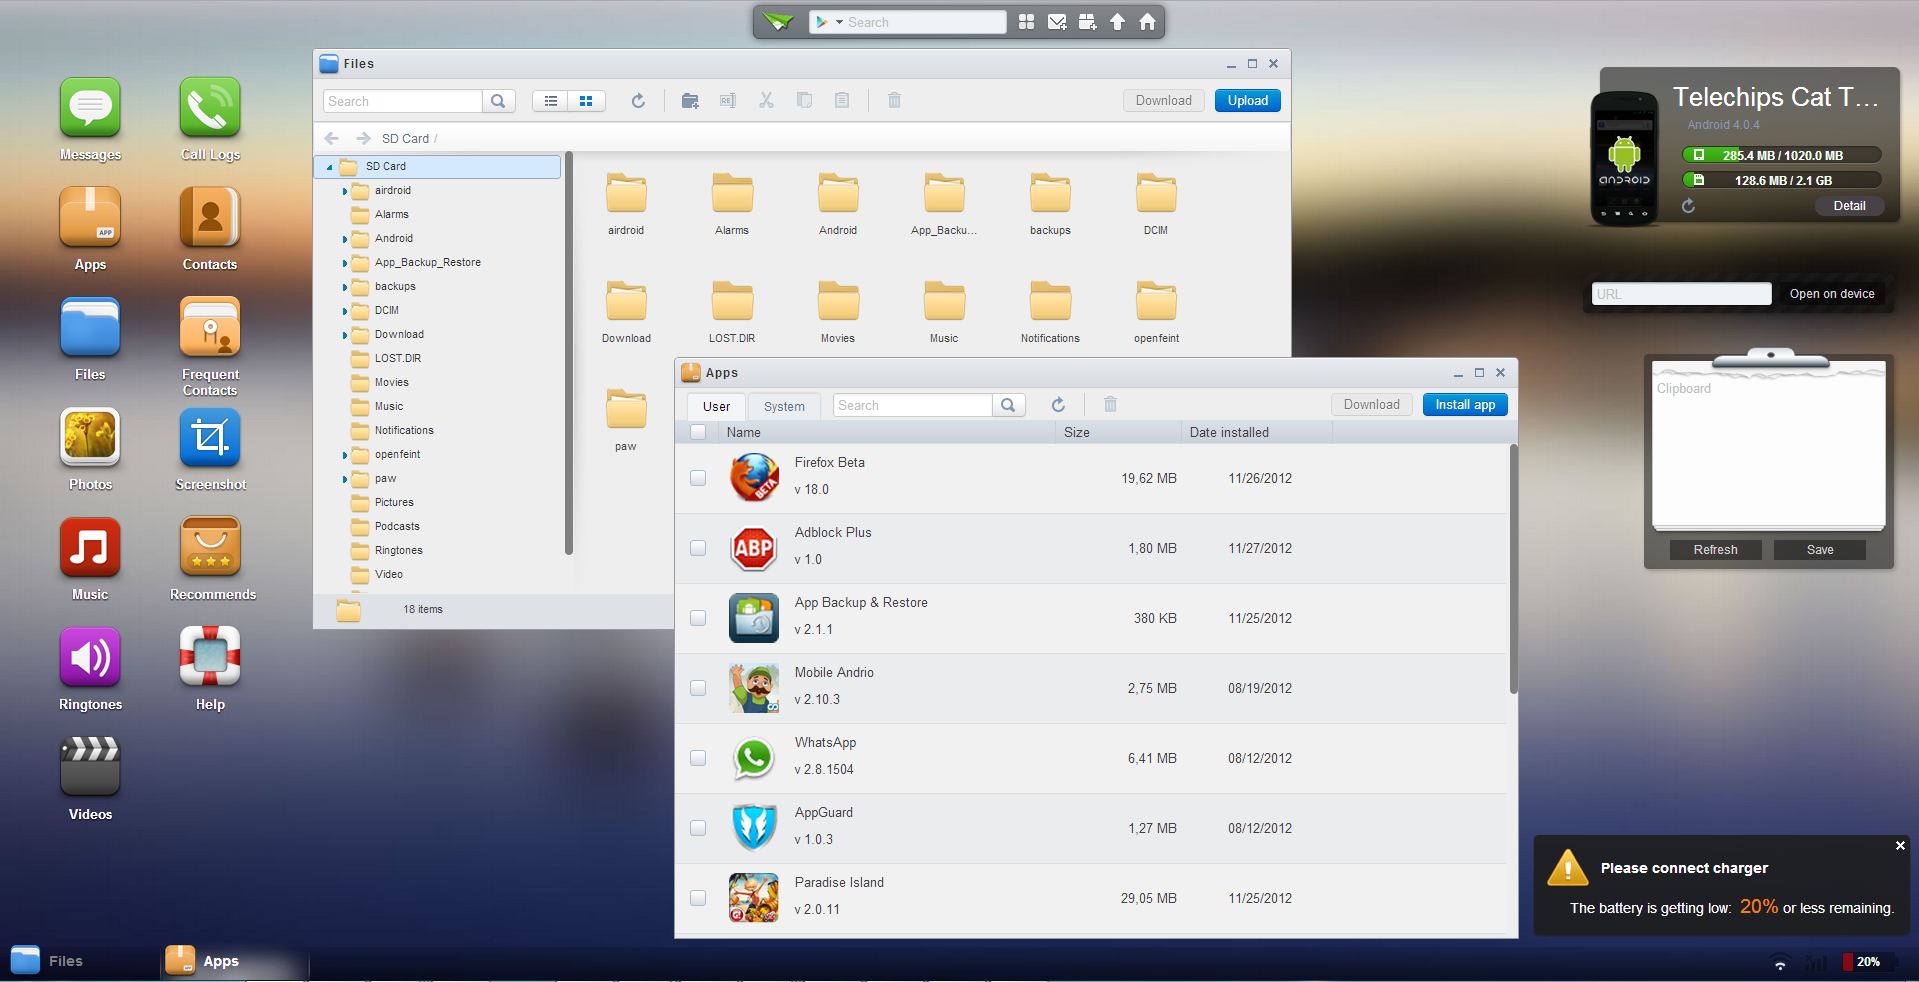Click the refresh icon in Files toolbar
1919x982 pixels.
638,101
